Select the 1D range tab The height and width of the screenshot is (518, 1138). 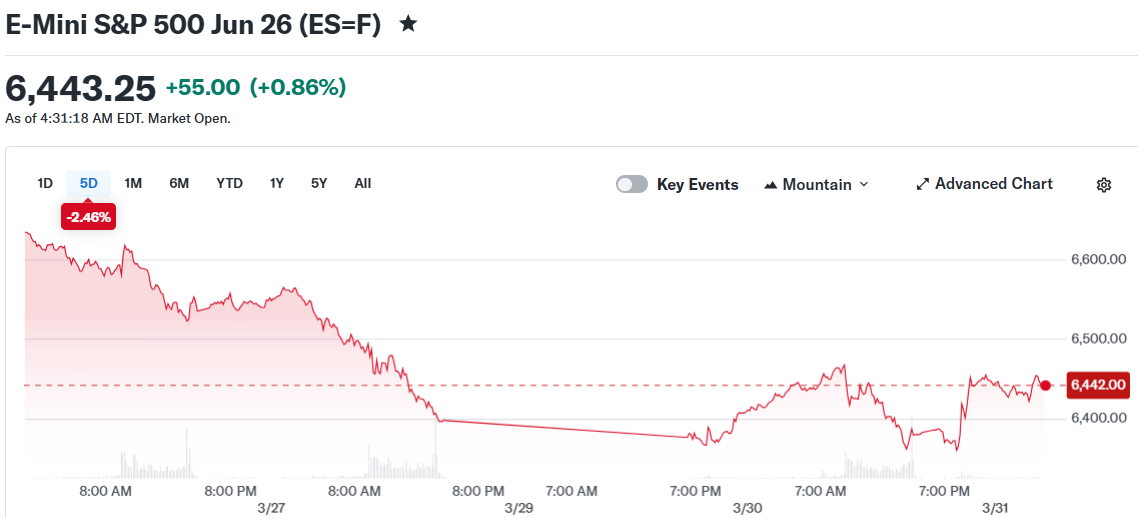click(x=45, y=184)
